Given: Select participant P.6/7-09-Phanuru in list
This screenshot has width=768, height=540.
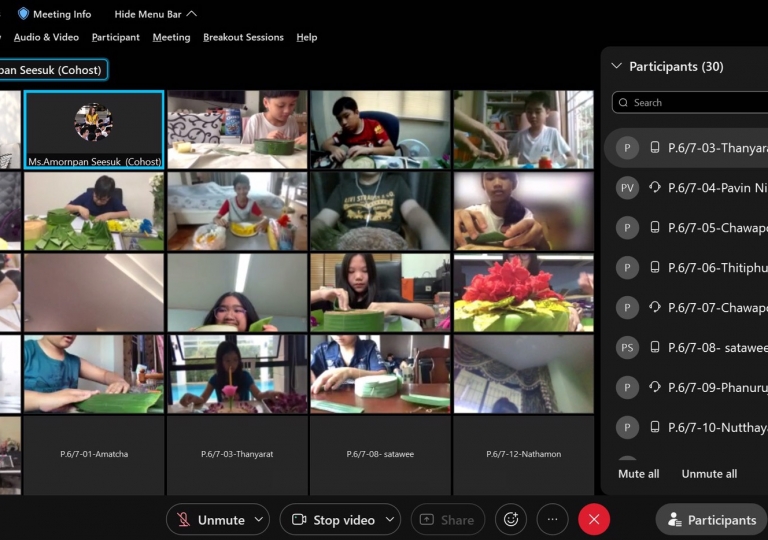Looking at the screenshot, I should [687, 388].
